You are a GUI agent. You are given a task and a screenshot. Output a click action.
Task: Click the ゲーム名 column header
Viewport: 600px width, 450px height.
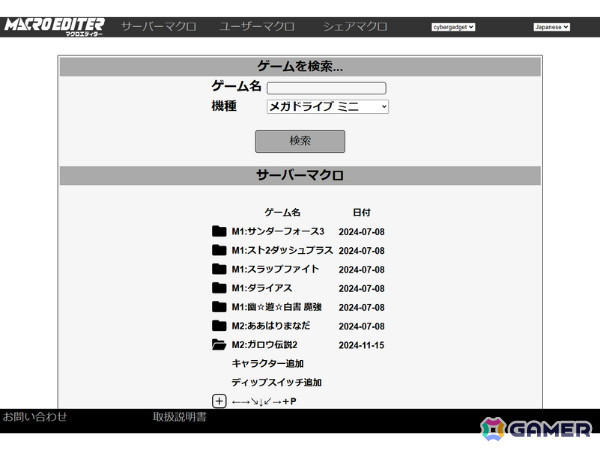coord(282,212)
